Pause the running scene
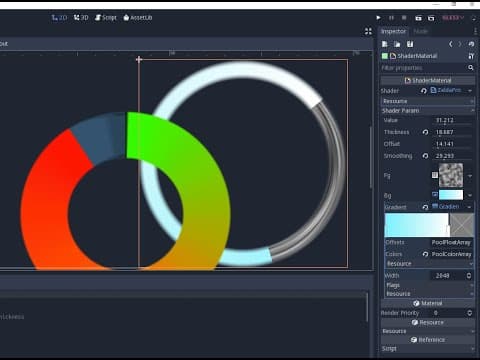Screen dimensions: 480x360 [x=391, y=18]
